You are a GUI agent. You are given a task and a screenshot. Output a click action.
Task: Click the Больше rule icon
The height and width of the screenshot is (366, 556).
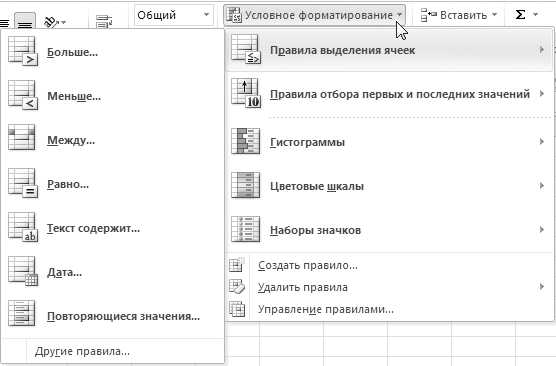click(x=23, y=52)
